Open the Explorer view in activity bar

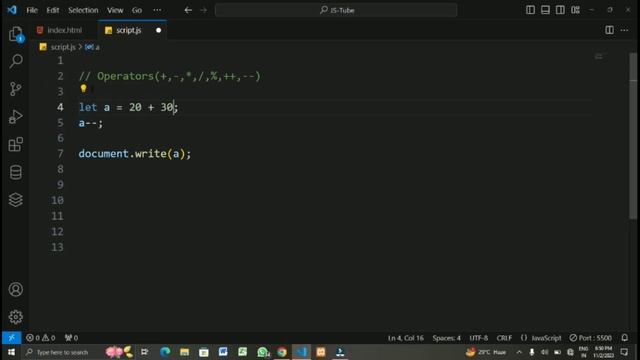pos(16,34)
